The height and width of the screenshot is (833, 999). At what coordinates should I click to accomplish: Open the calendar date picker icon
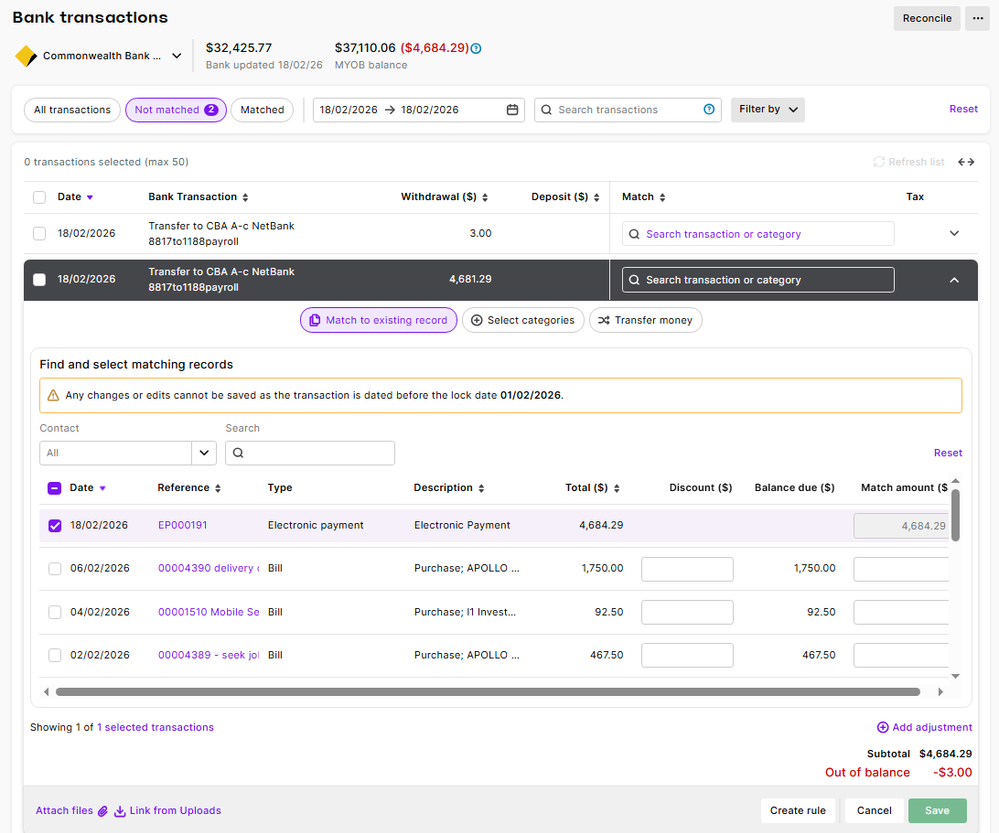512,110
